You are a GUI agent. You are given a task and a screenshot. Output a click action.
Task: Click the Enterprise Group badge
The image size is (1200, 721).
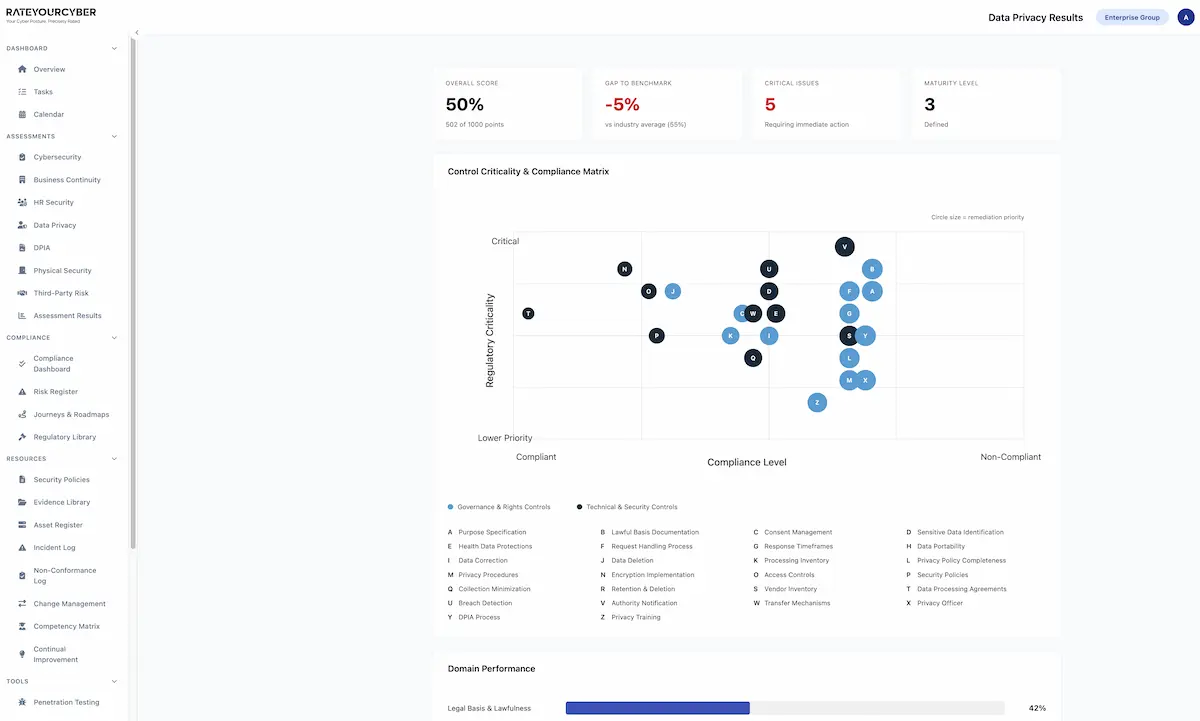[x=1132, y=17]
